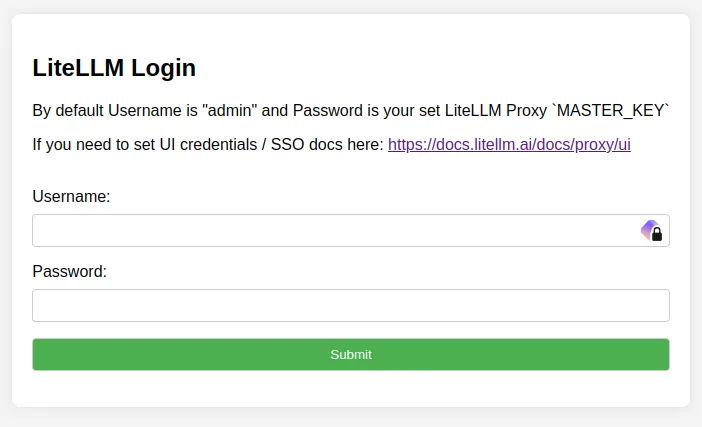This screenshot has height=427, width=702.
Task: Click the empty white card area below Submit
Action: pos(351,389)
